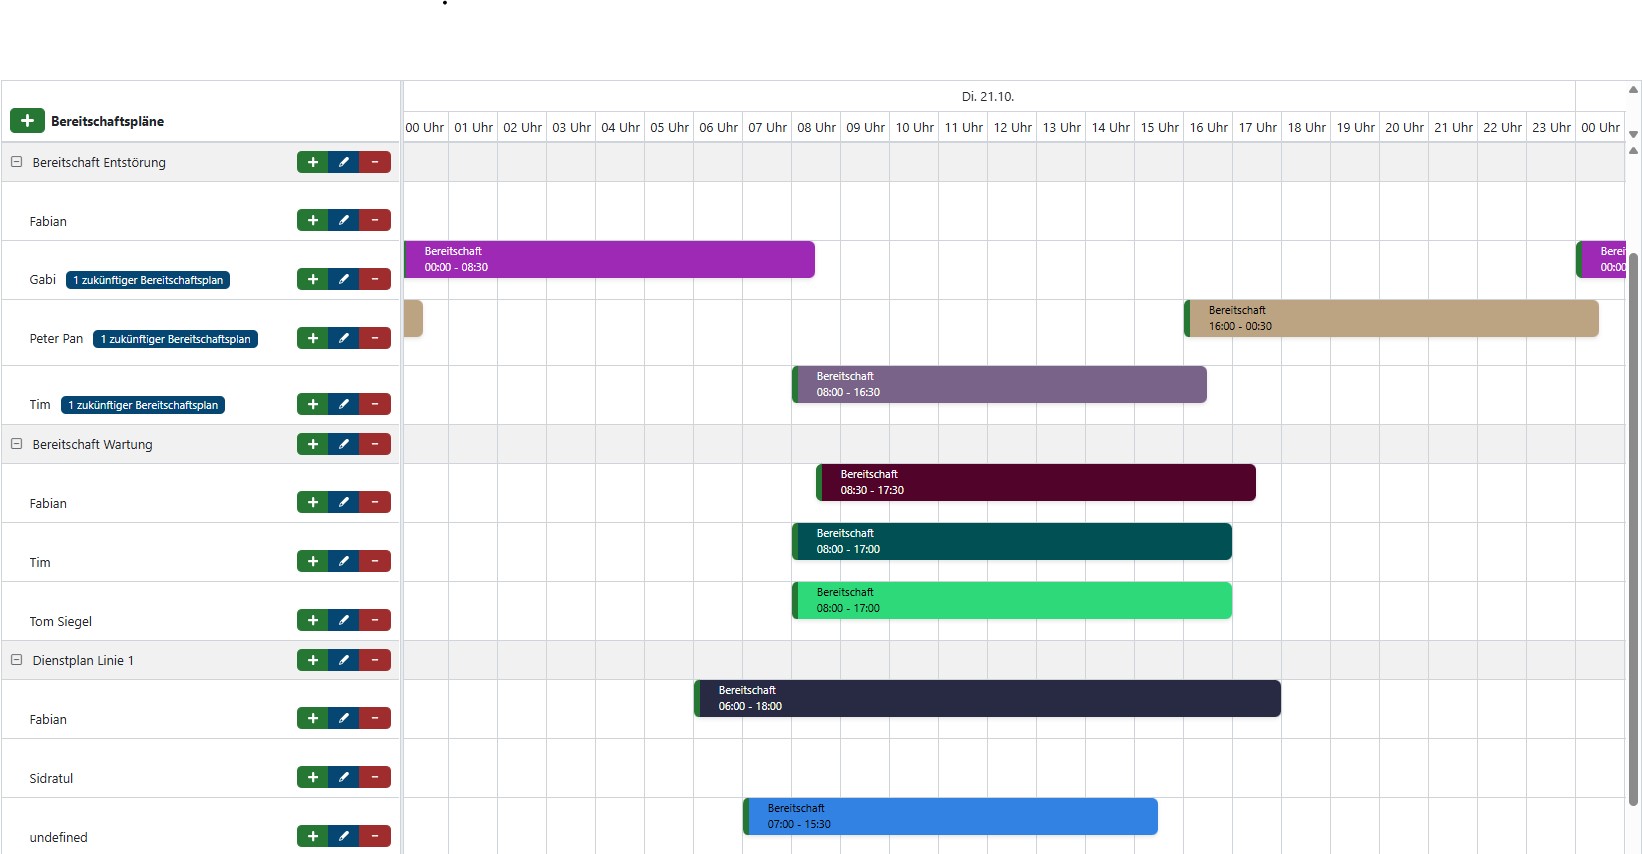The height and width of the screenshot is (854, 1642).
Task: Collapse the Bereitschaft Wartung group
Action: click(16, 444)
